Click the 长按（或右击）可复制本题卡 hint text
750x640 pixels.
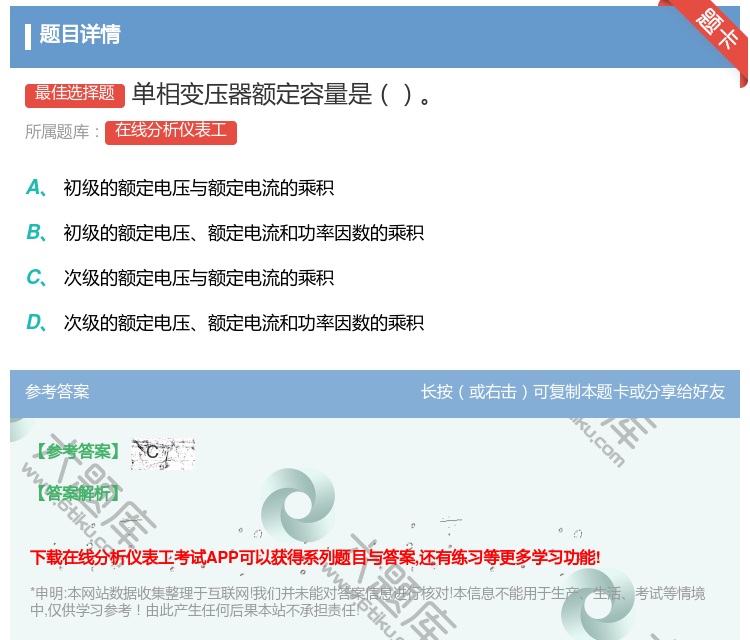573,392
